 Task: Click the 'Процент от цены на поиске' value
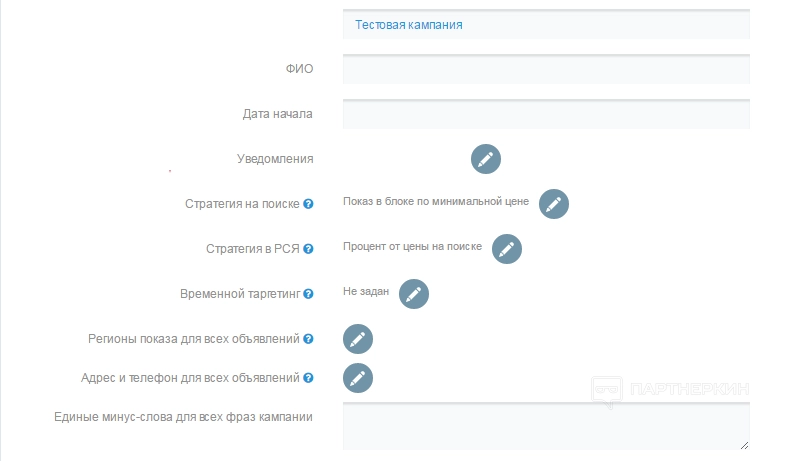412,246
